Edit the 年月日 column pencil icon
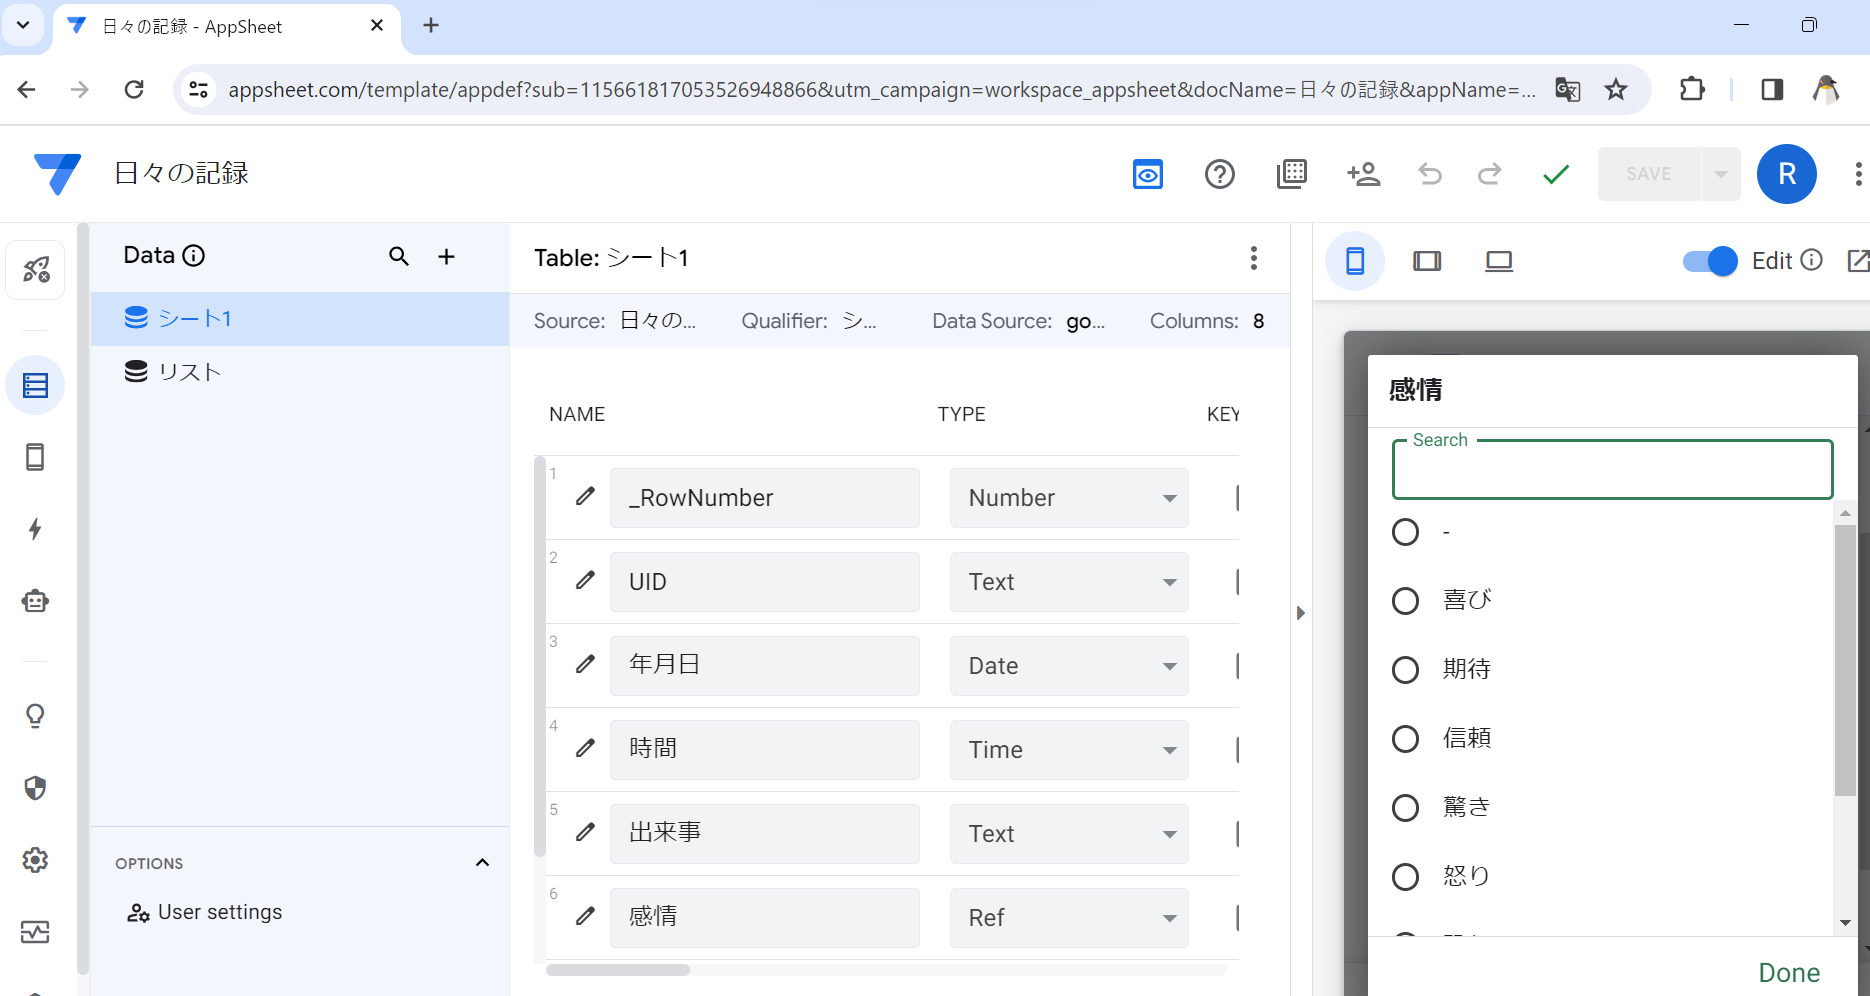The width and height of the screenshot is (1870, 996). 586,665
